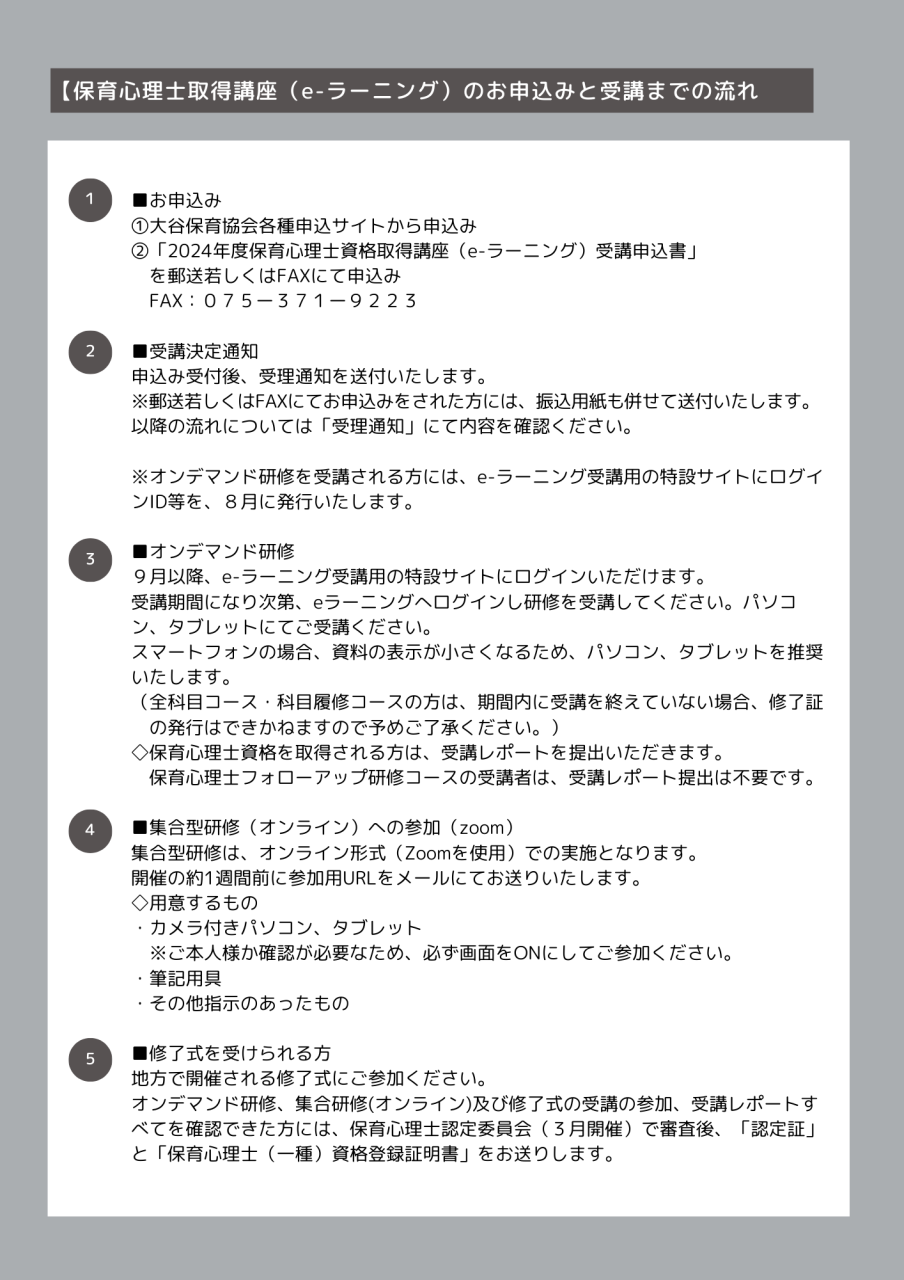Click the カメラ付きパソコン、タブレット bullet
904x1280 pixels.
[279, 929]
